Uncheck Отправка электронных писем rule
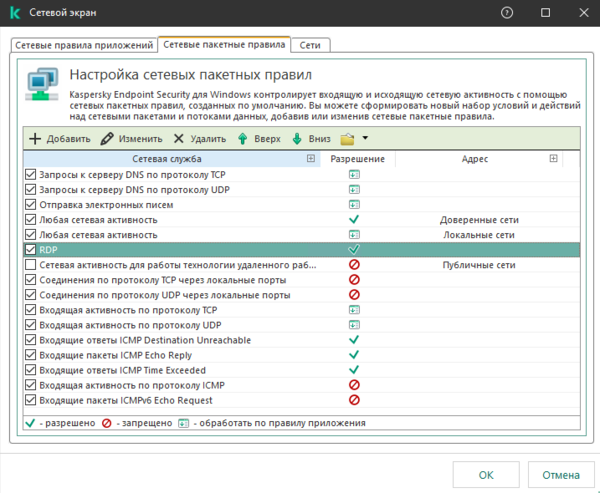The height and width of the screenshot is (493, 600). point(30,204)
